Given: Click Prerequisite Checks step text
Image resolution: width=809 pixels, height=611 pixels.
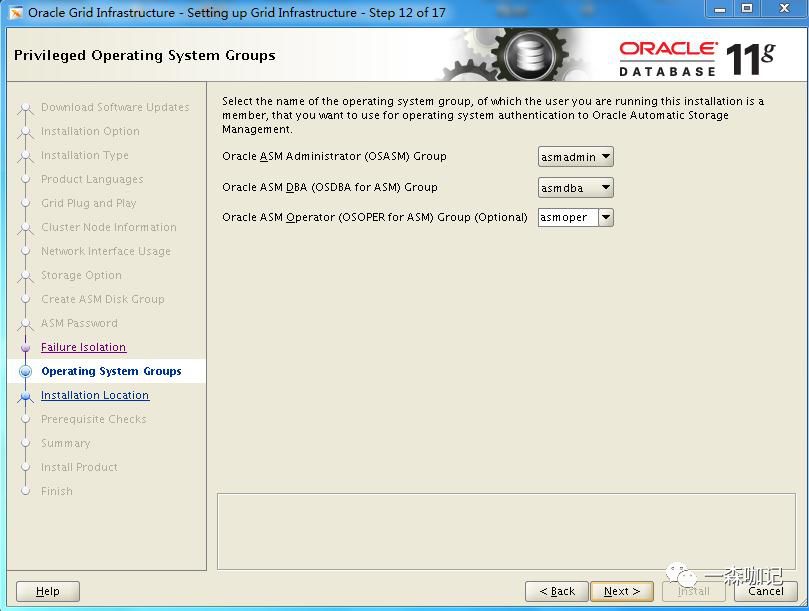Looking at the screenshot, I should pos(94,419).
